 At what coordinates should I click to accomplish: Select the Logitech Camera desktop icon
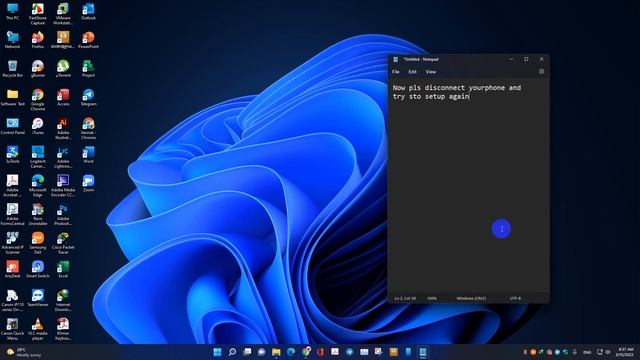[38, 157]
